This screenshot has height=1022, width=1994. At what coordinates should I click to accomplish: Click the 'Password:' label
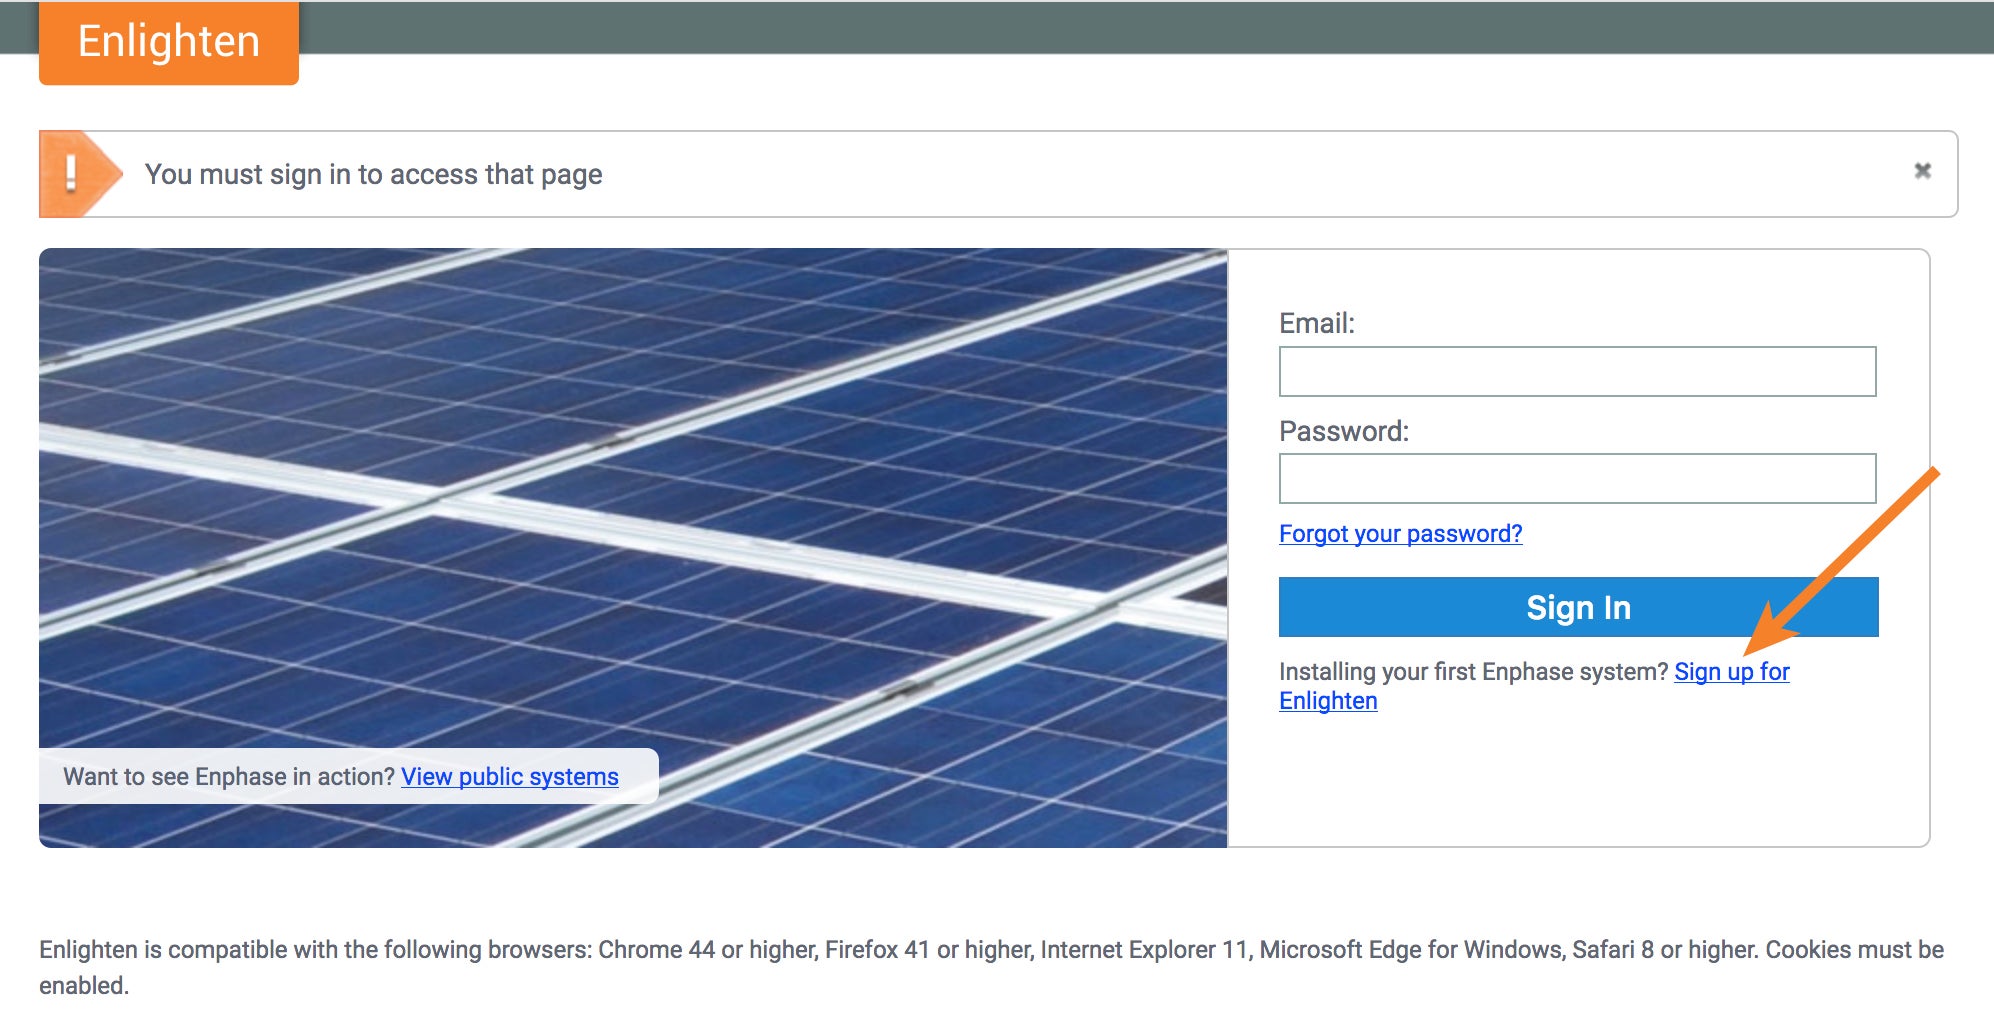(1344, 431)
